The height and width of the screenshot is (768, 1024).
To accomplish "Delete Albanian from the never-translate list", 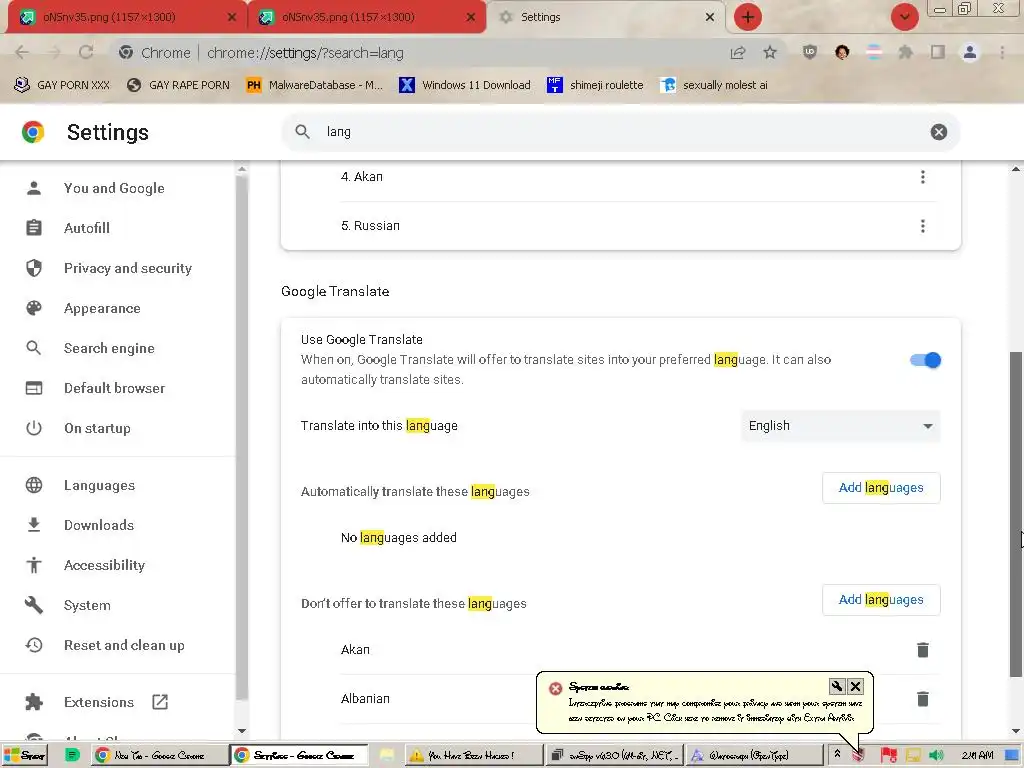I will tap(922, 699).
